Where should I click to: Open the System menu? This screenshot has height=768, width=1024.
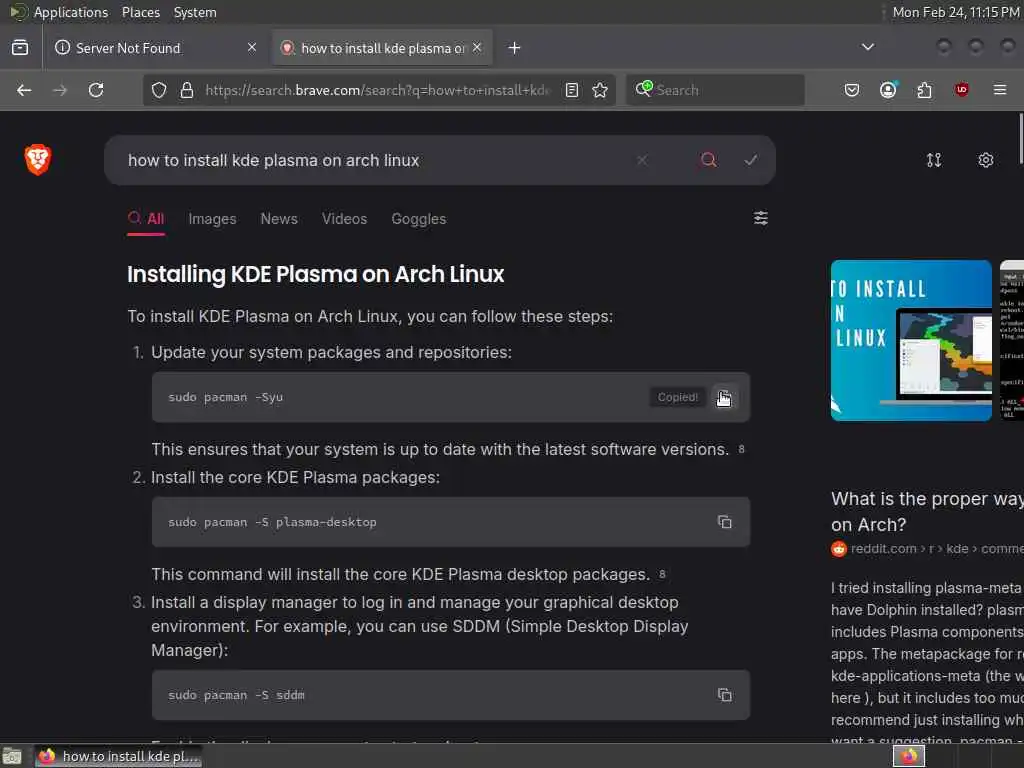point(195,12)
